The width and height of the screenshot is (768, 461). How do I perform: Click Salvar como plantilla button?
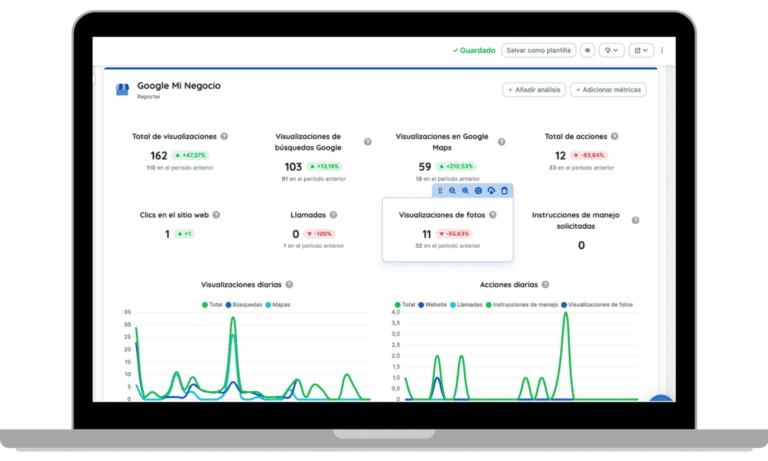tap(538, 50)
